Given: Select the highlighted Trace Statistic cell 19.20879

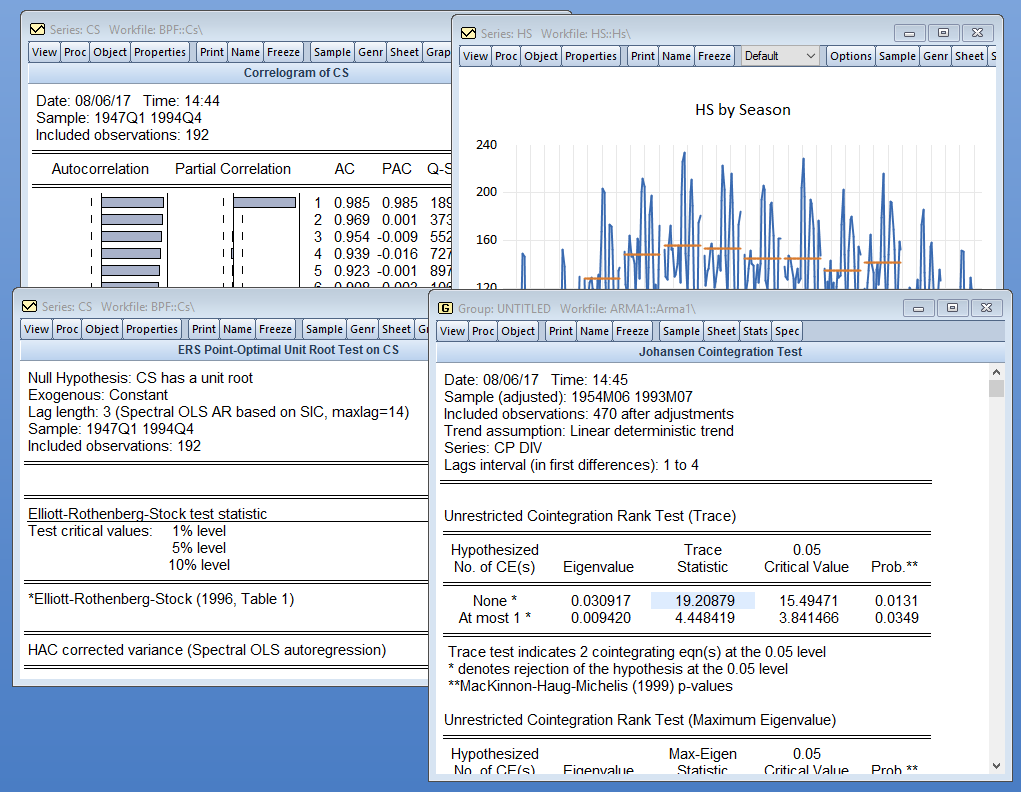Looking at the screenshot, I should tap(702, 601).
